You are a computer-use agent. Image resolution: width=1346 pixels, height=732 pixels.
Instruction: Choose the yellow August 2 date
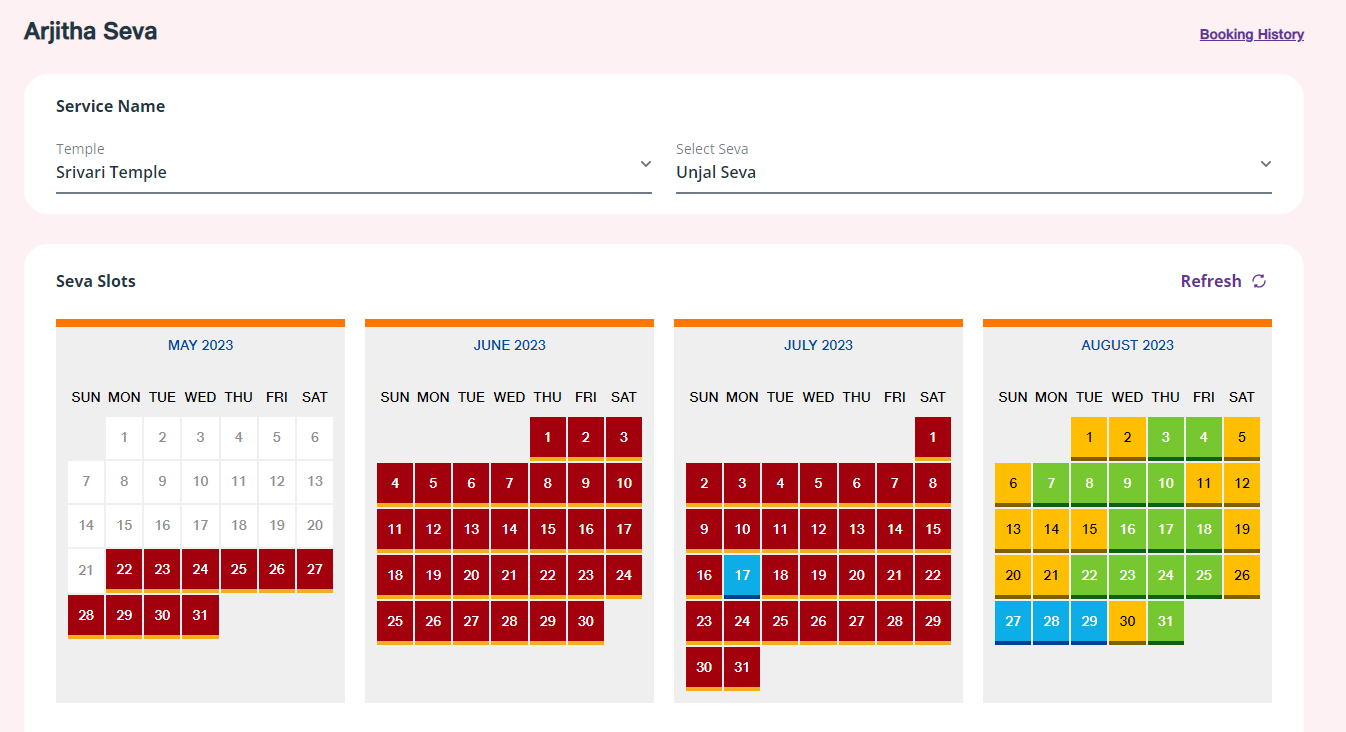click(1127, 439)
